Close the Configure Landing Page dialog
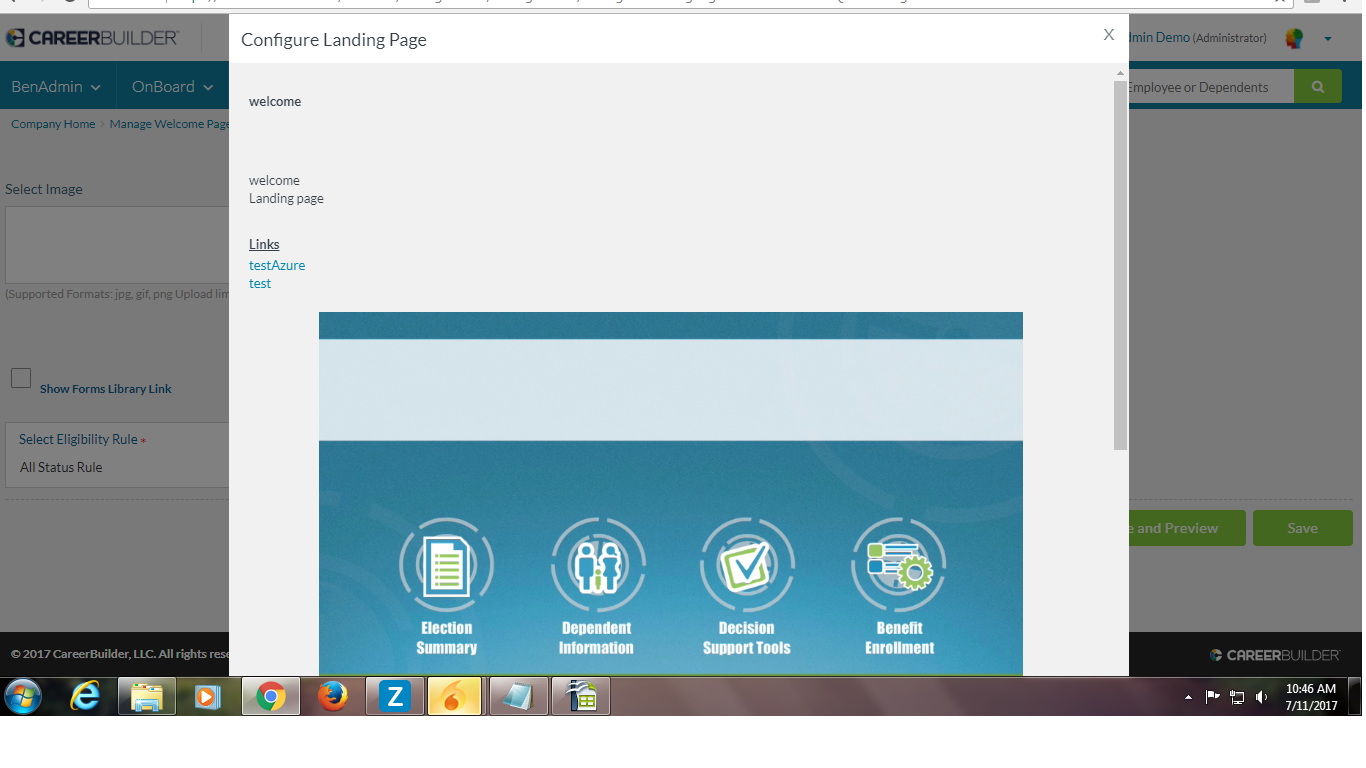 click(1108, 35)
